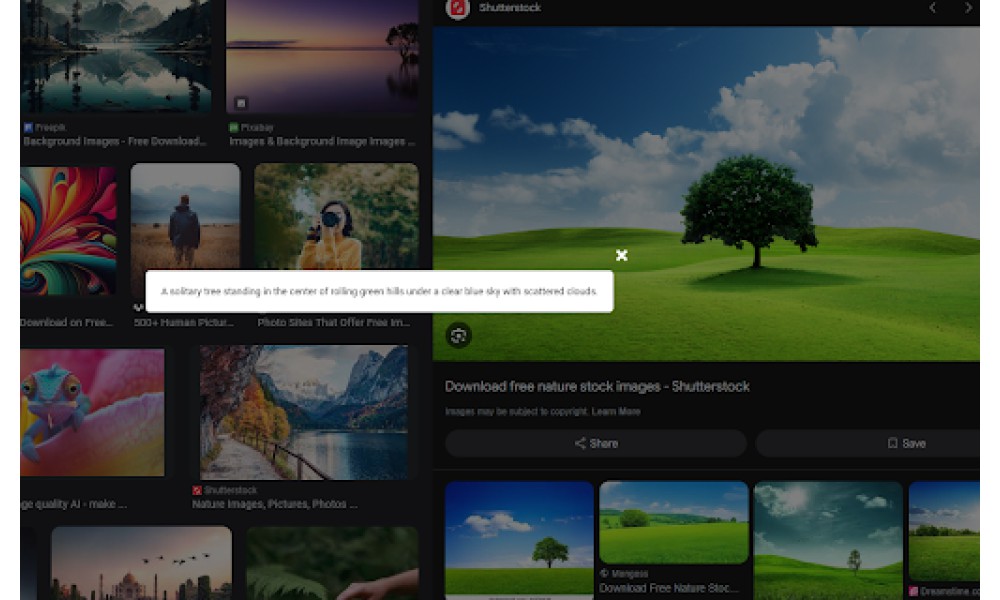Open Google Lens search icon on preview image

(x=459, y=335)
